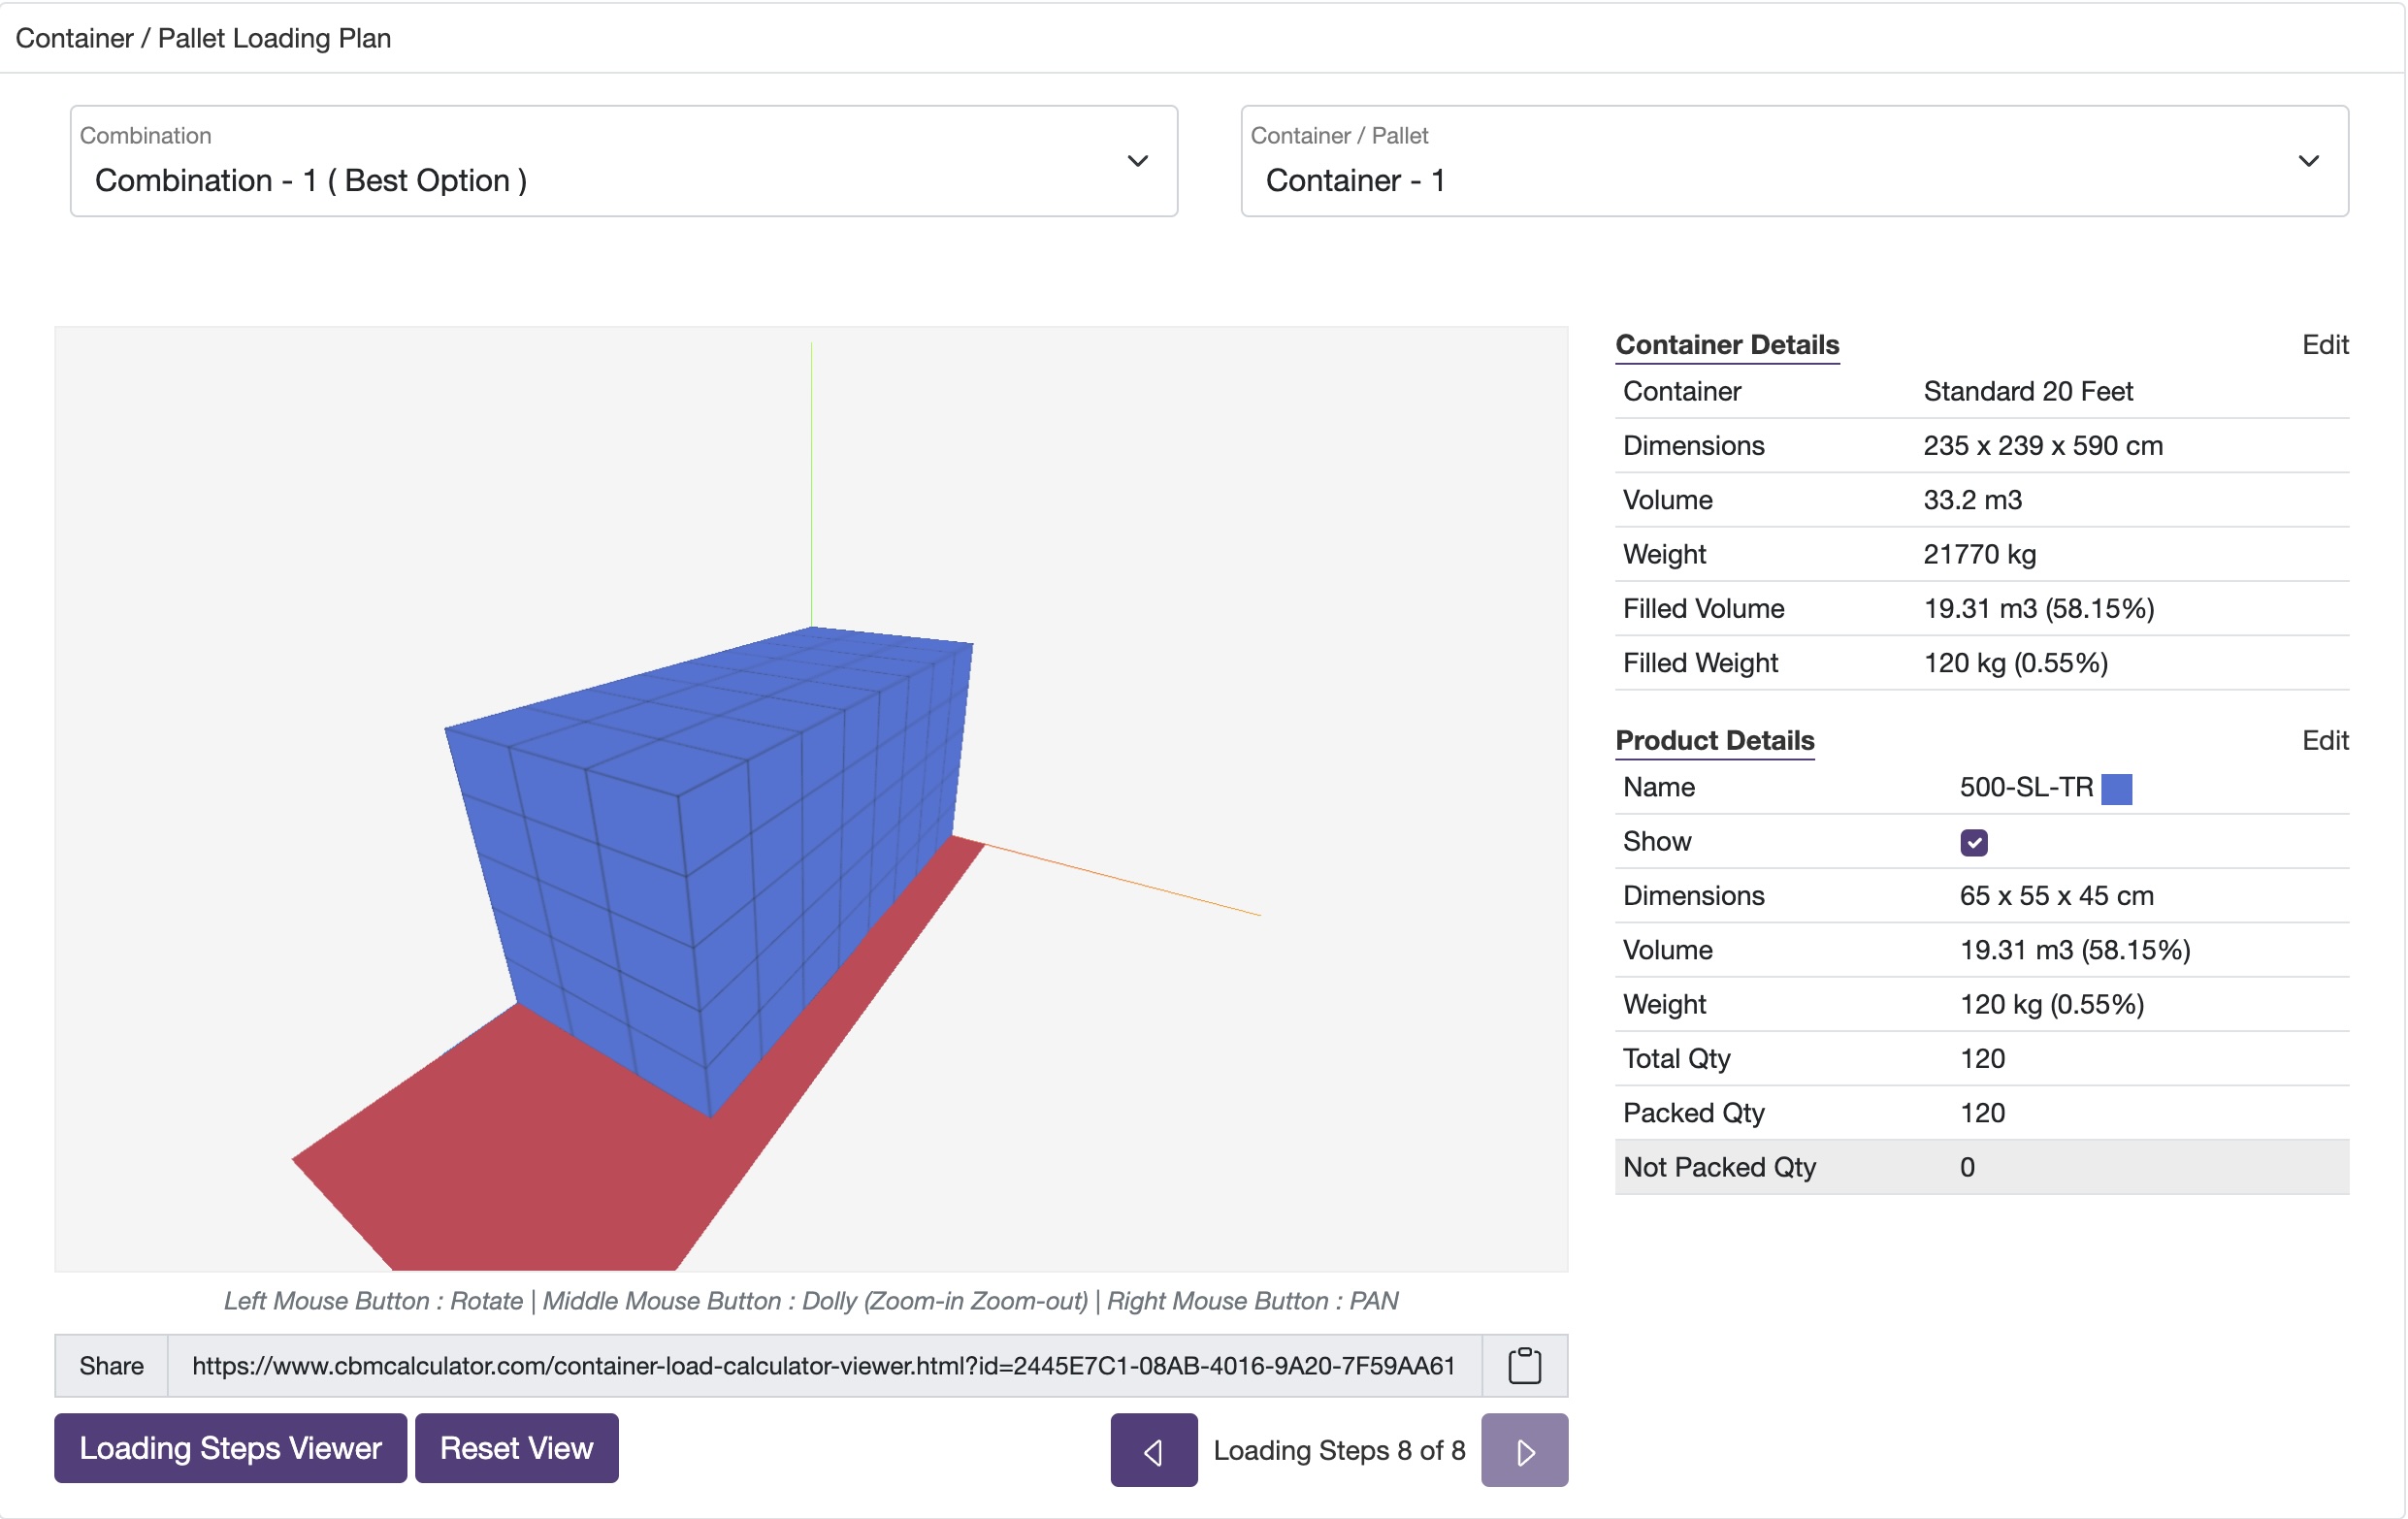Toggle the Show checkbox for product 500-SL-TR
The image size is (2408, 1519).
pyautogui.click(x=1975, y=843)
